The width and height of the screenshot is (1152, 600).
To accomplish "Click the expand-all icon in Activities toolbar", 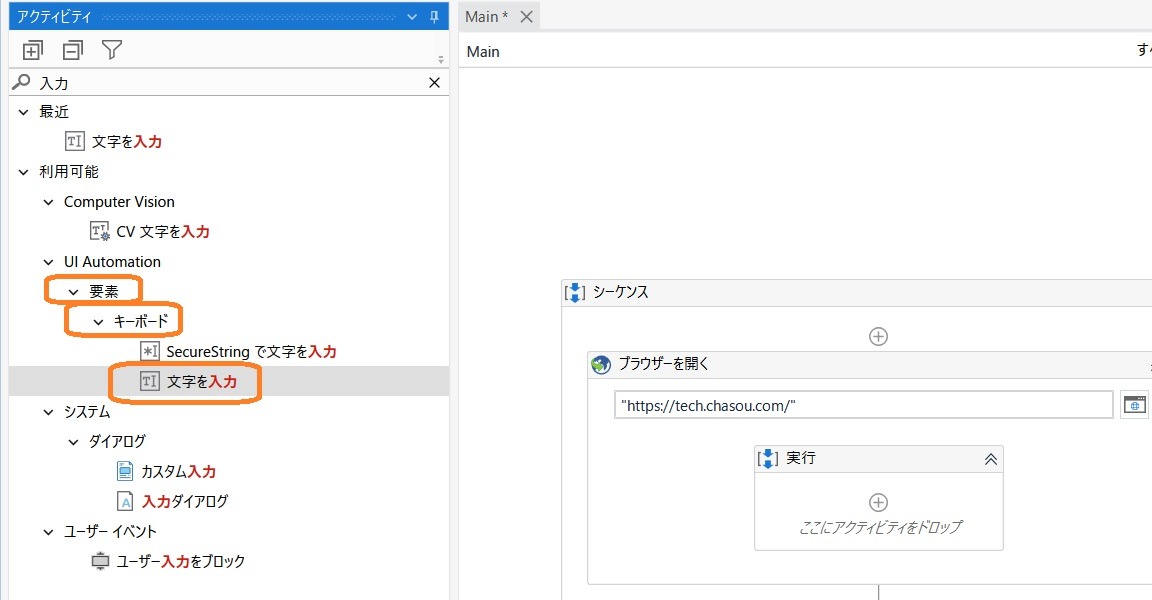I will point(31,48).
